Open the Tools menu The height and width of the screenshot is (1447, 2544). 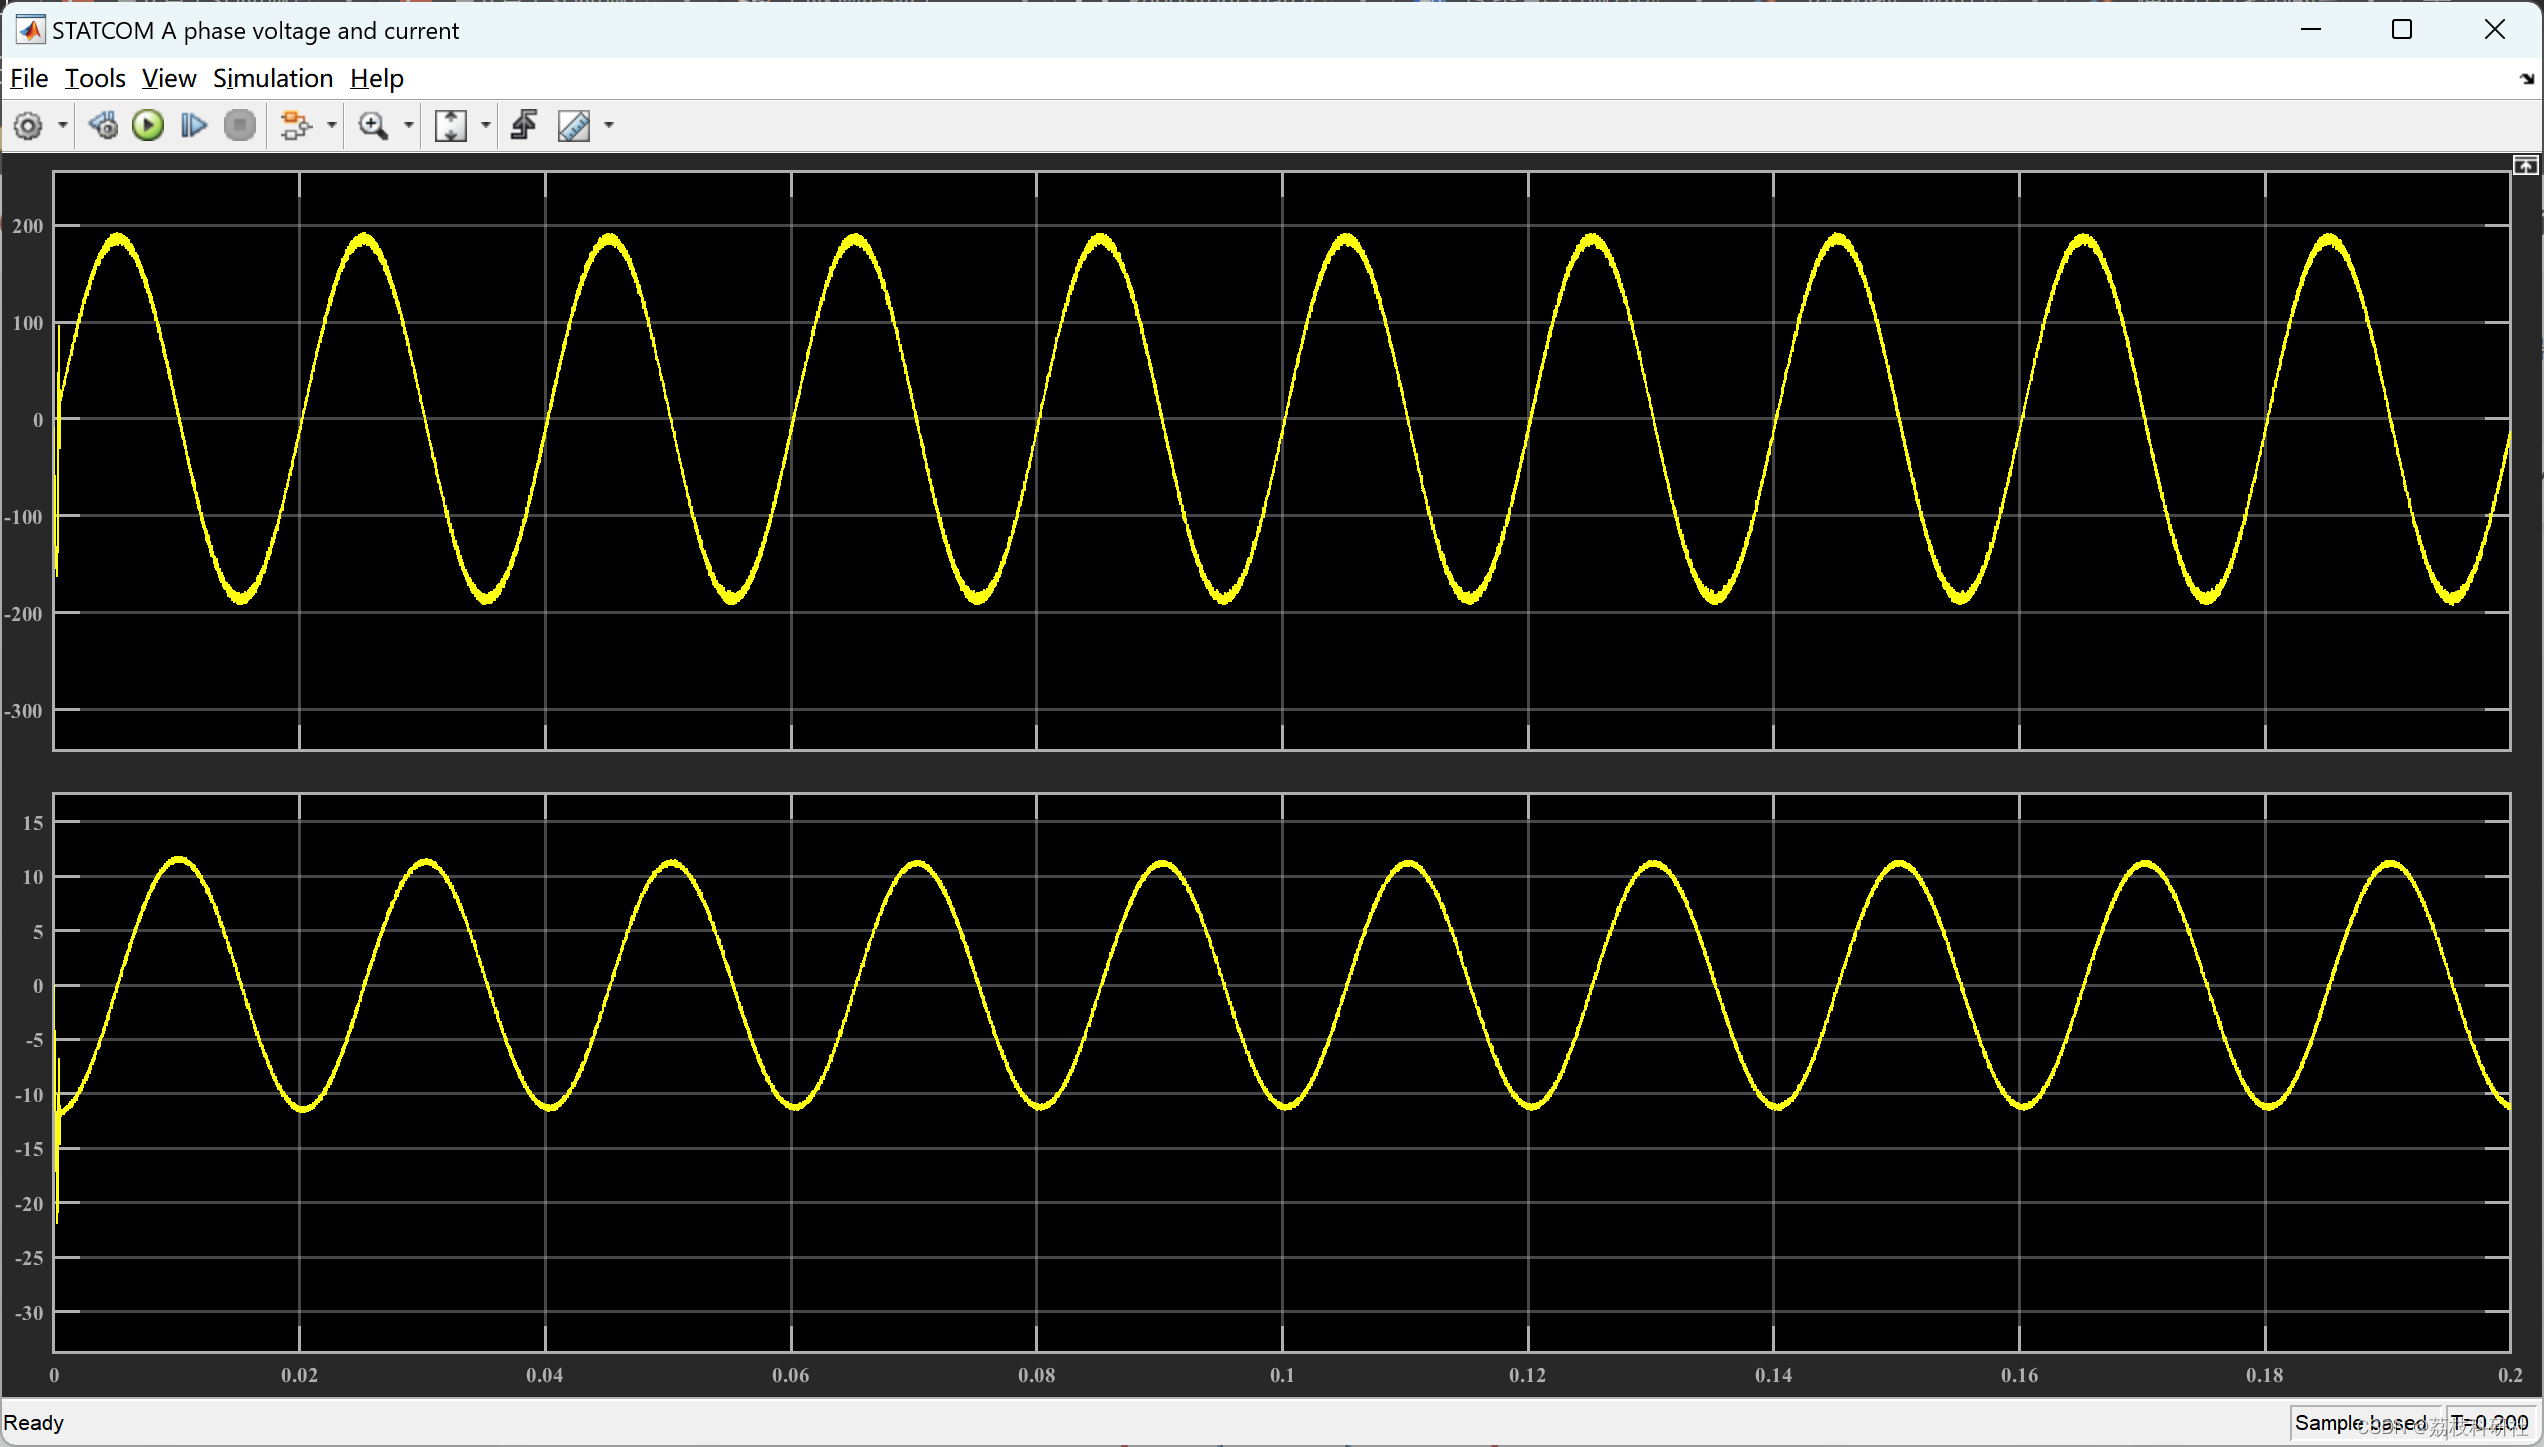click(95, 78)
